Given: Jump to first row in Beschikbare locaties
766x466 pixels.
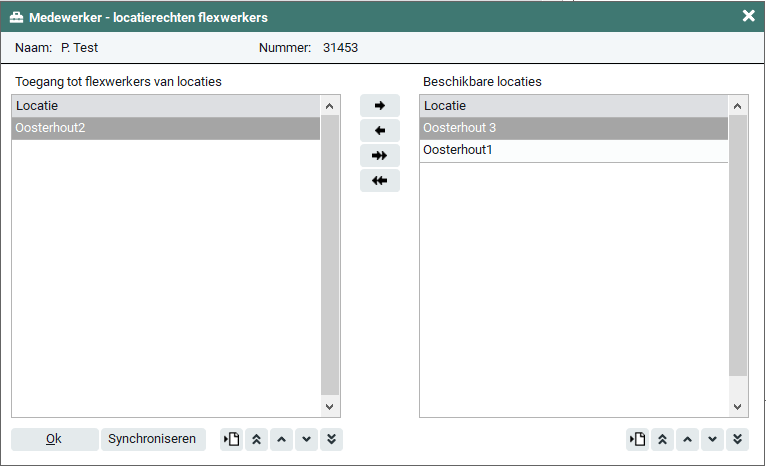Looking at the screenshot, I should 662,439.
